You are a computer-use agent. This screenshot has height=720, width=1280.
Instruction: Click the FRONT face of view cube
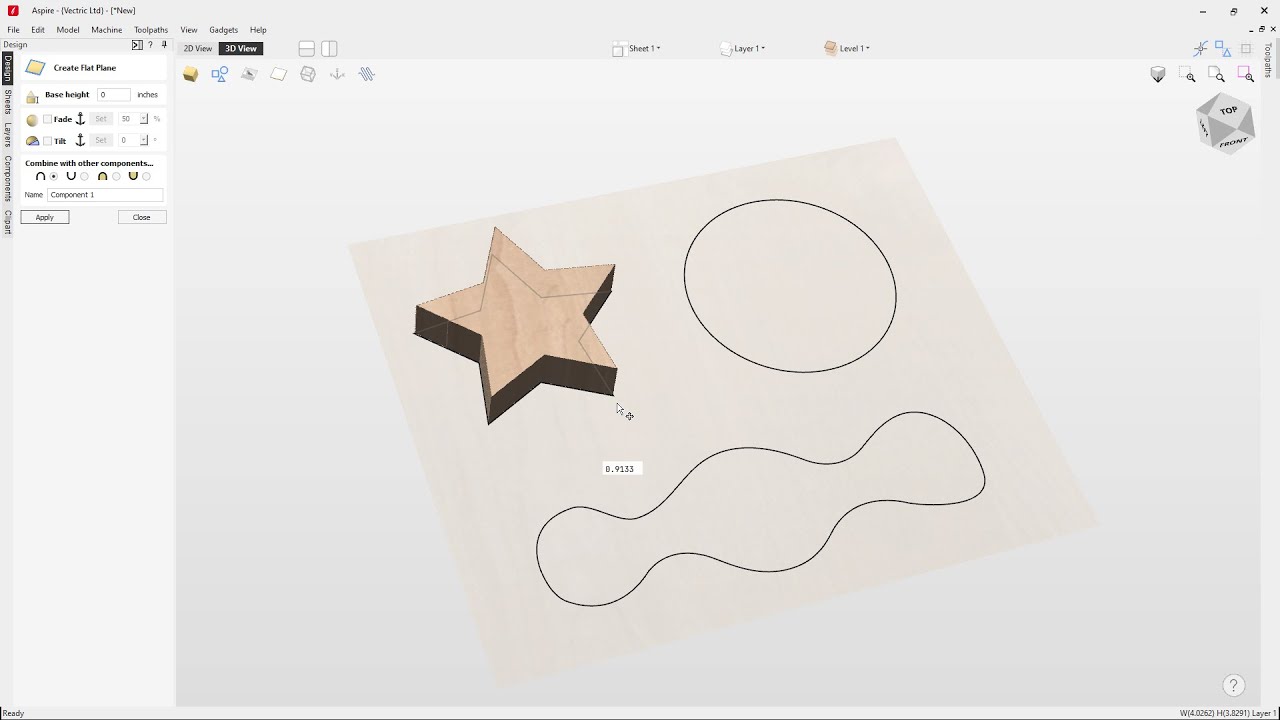click(1233, 143)
